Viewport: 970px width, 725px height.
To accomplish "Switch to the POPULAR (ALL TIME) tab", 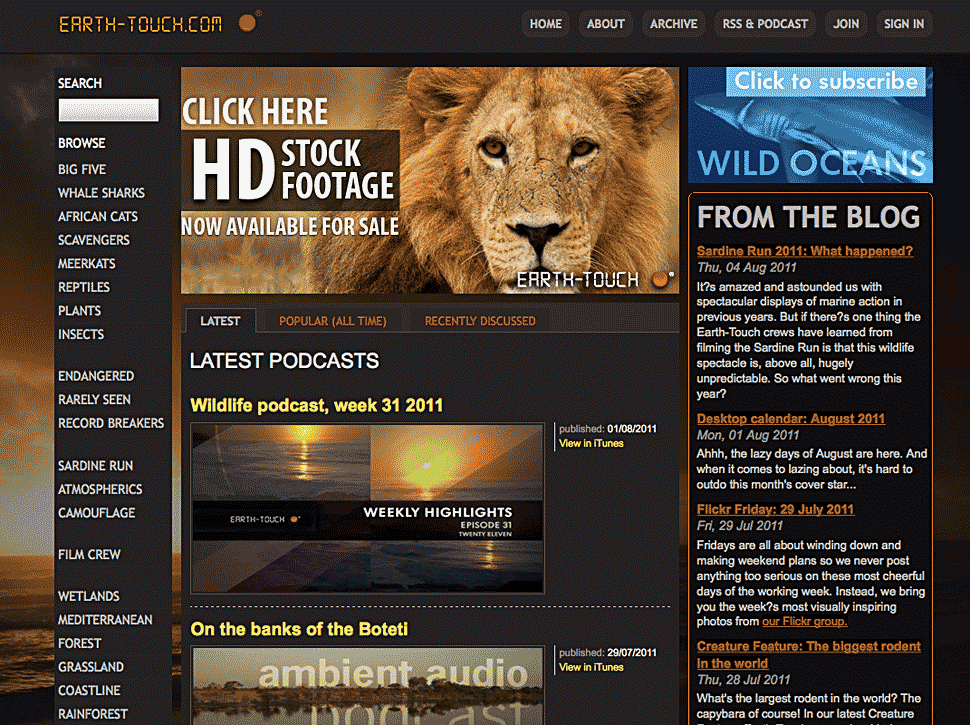I will (333, 321).
